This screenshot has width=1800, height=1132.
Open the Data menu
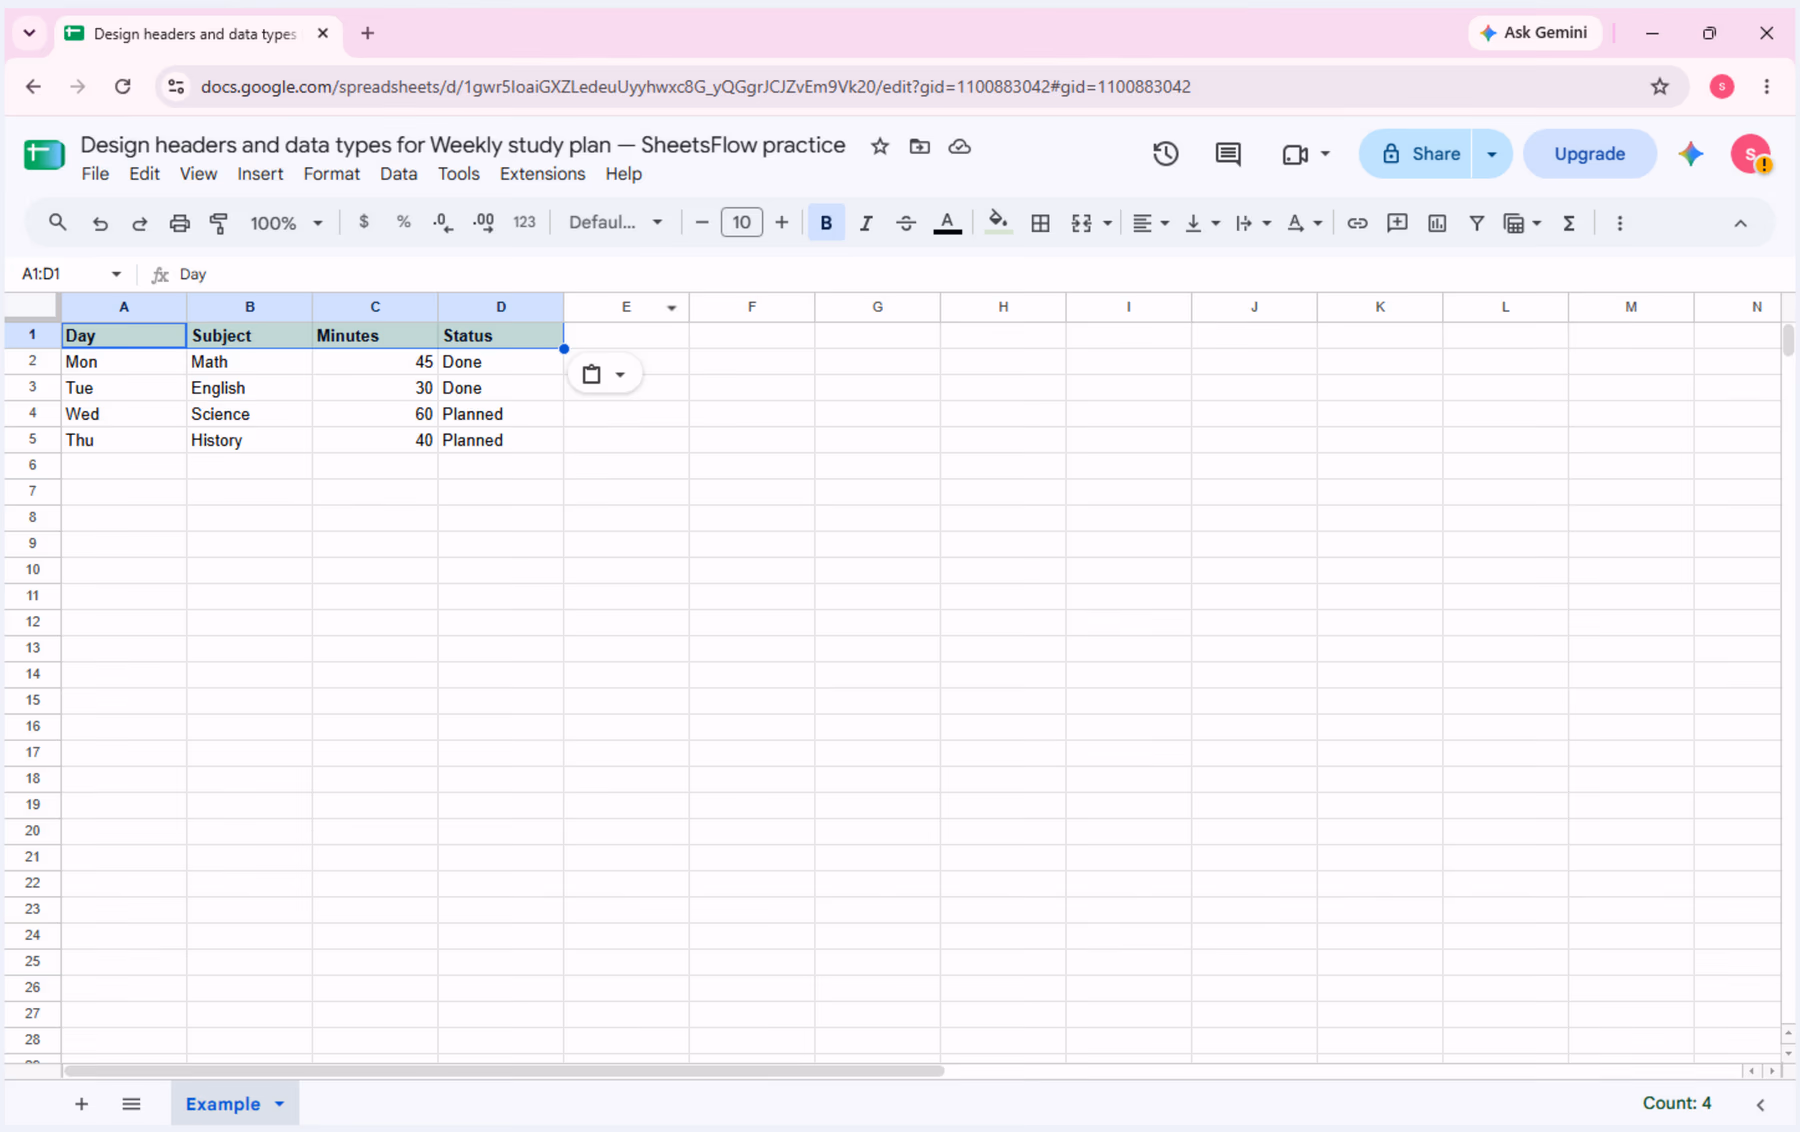pos(398,174)
